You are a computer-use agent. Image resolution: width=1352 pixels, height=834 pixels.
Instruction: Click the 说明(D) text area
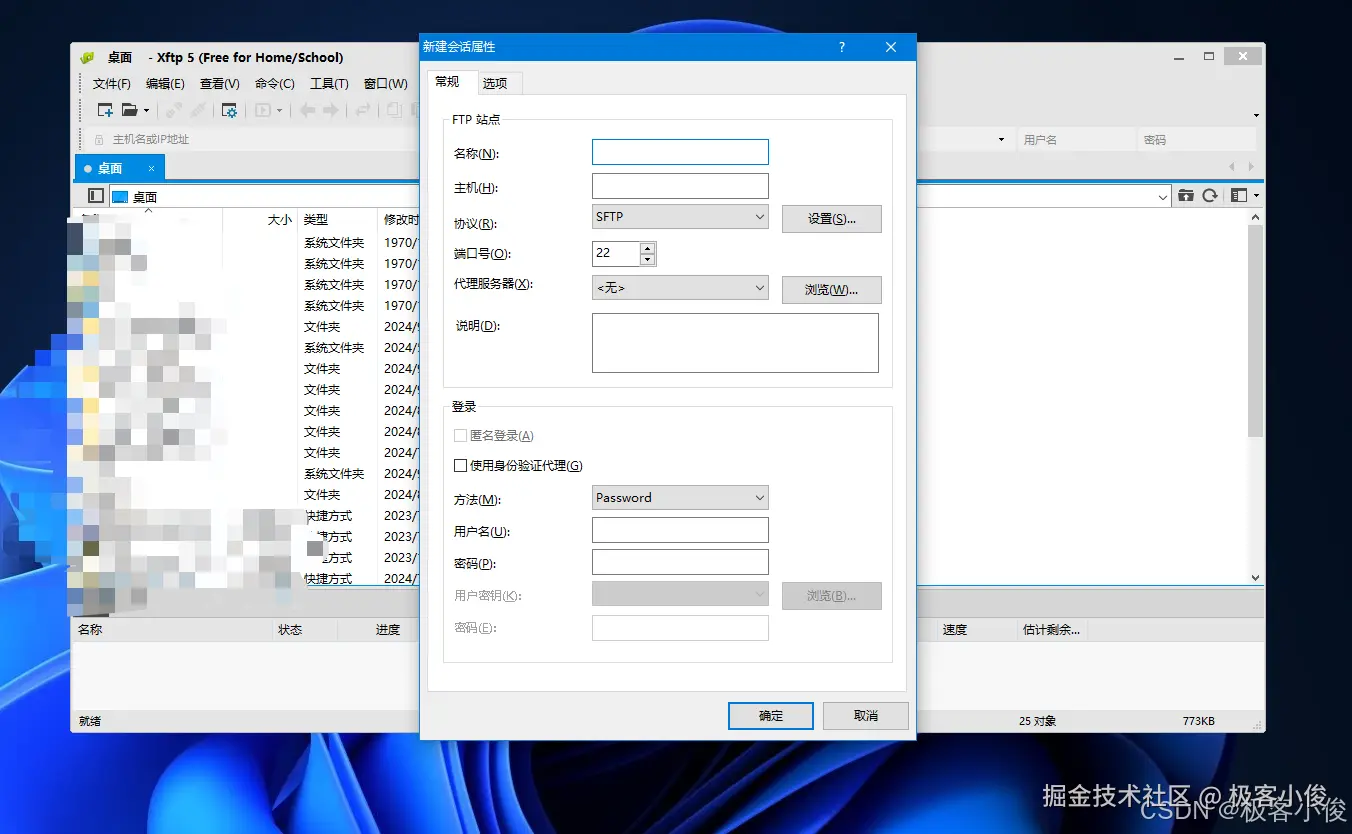click(735, 343)
